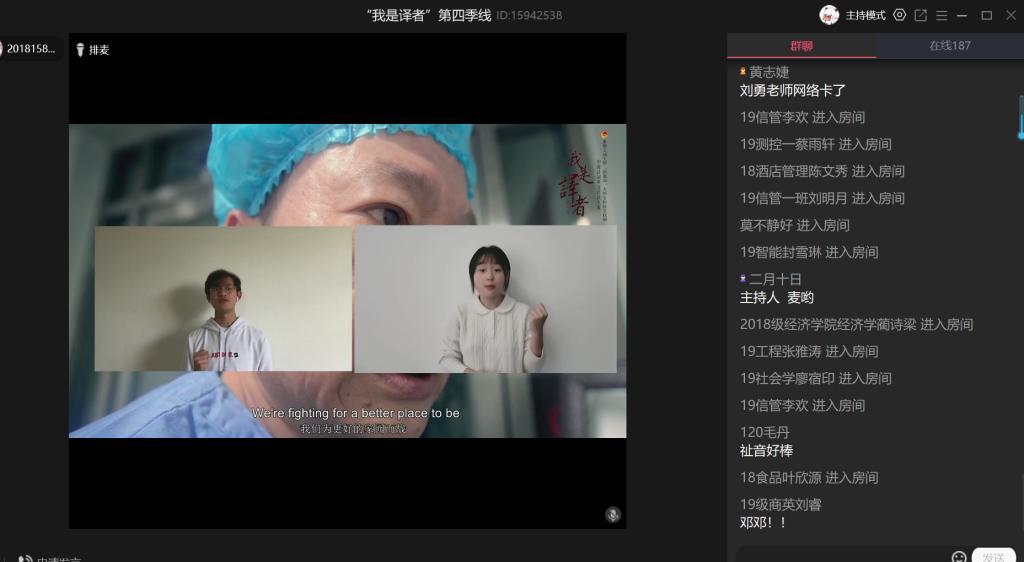The width and height of the screenshot is (1024, 562).
Task: Open the 在线187 online users tab
Action: point(949,46)
